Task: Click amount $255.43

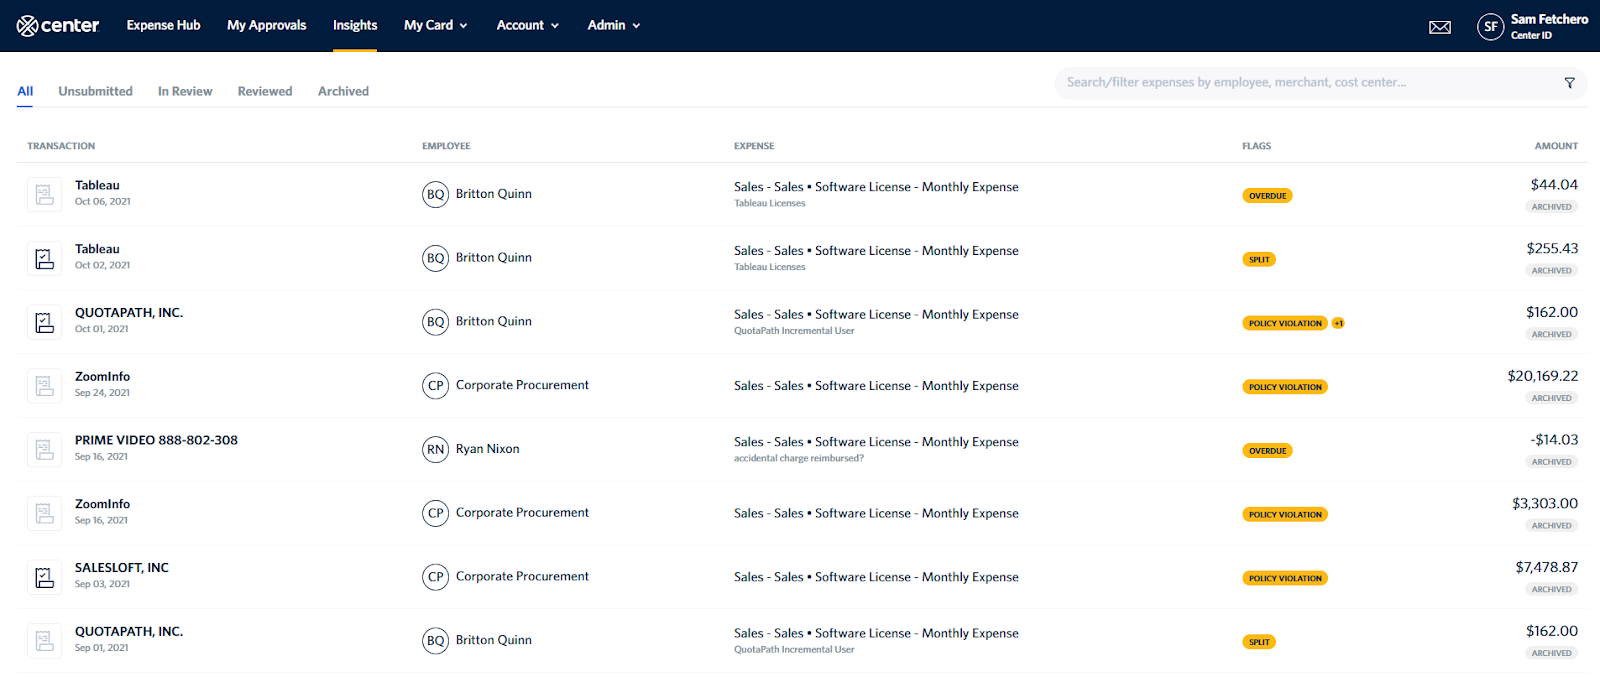Action: click(x=1552, y=248)
